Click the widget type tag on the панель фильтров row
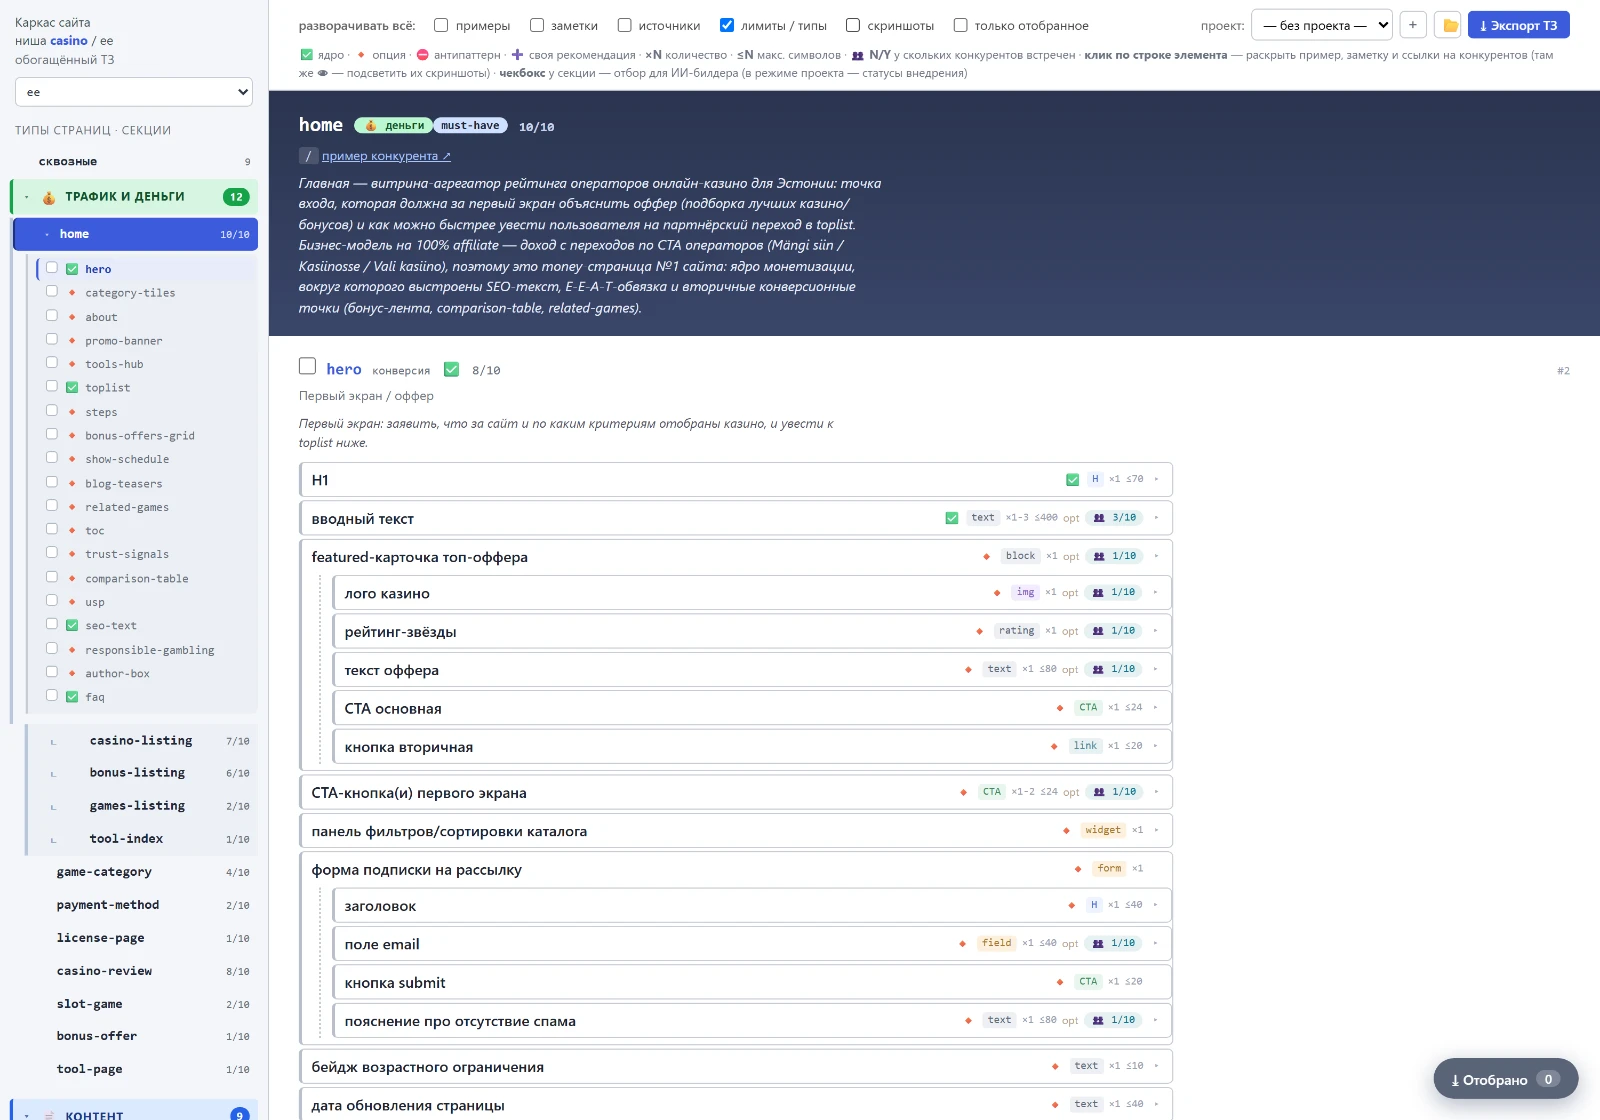Screen dimensions: 1600x1120 [x=1103, y=830]
